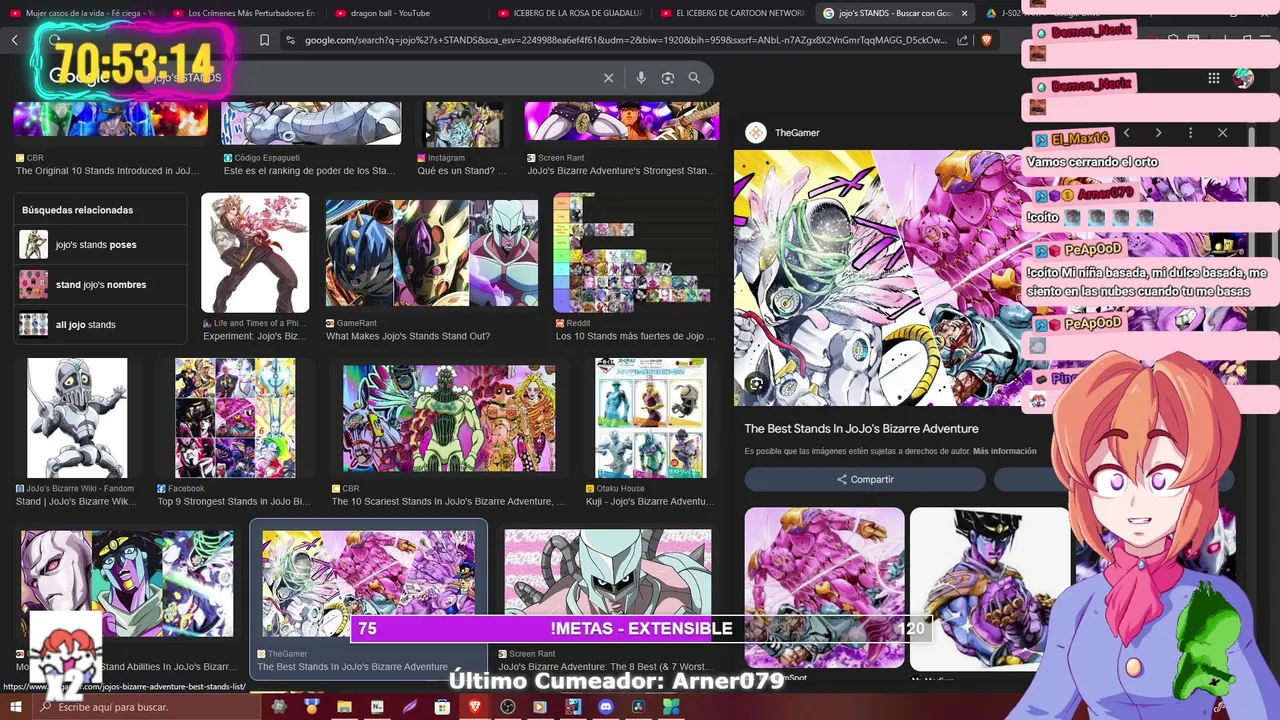
Task: Open 'Más información' copyright link
Action: coord(1004,451)
